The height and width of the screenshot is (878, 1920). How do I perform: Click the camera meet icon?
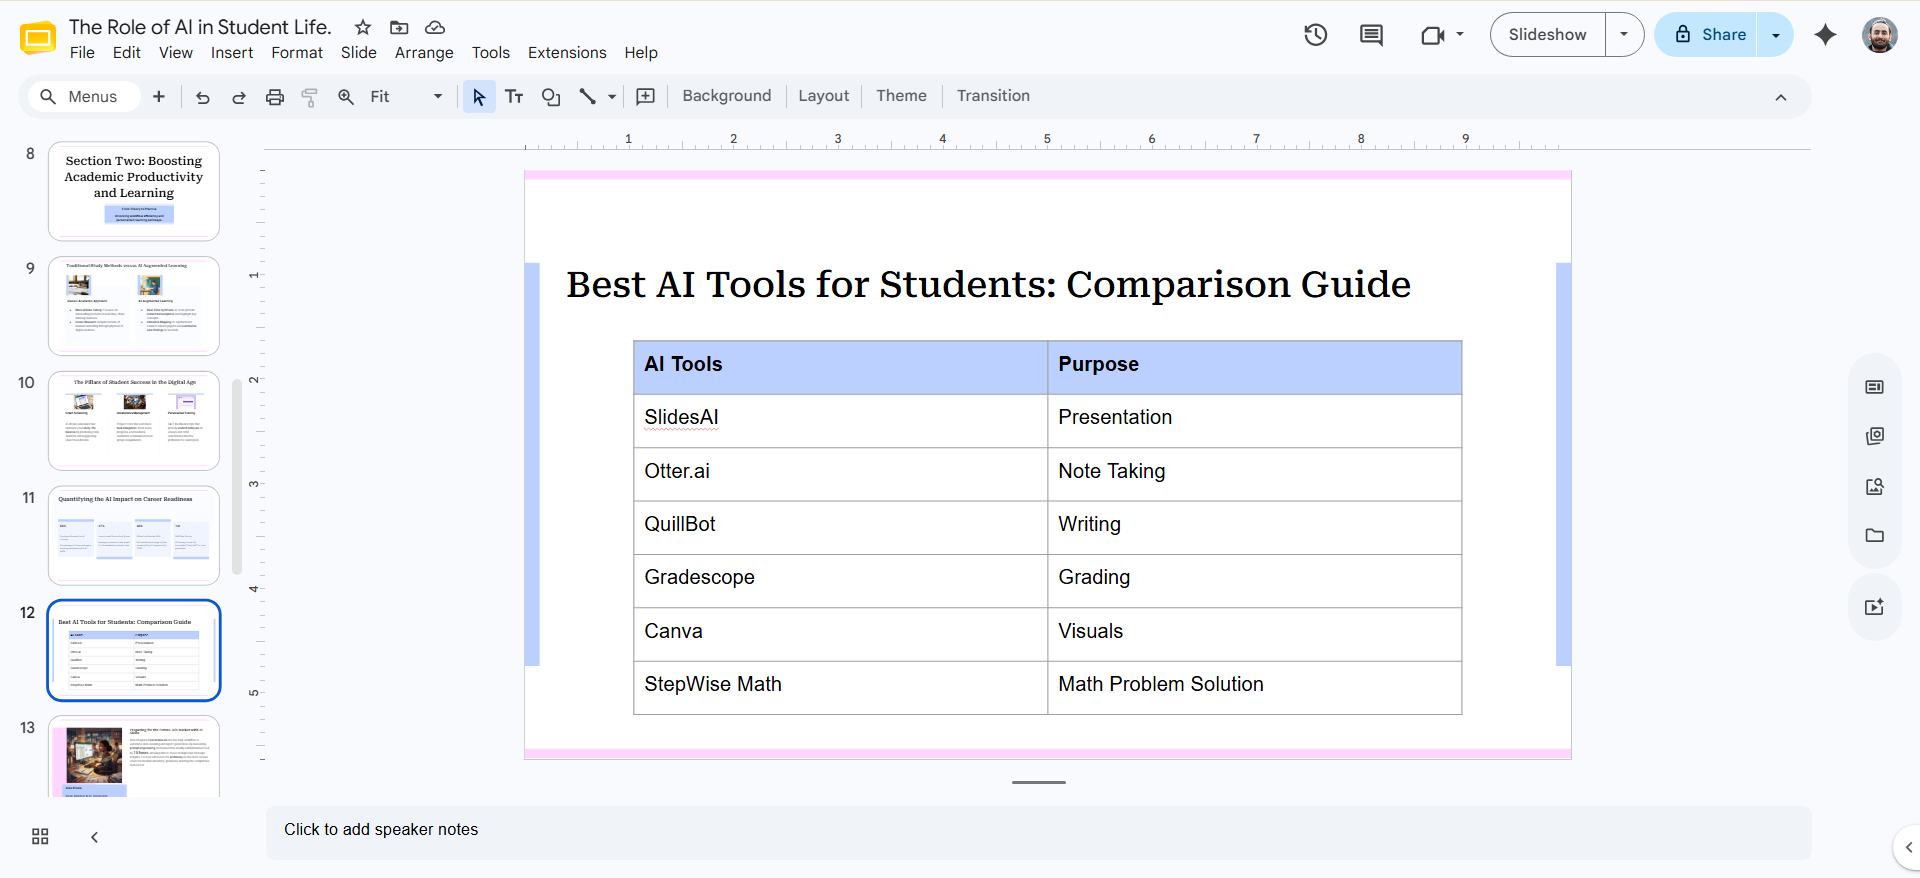(1432, 35)
